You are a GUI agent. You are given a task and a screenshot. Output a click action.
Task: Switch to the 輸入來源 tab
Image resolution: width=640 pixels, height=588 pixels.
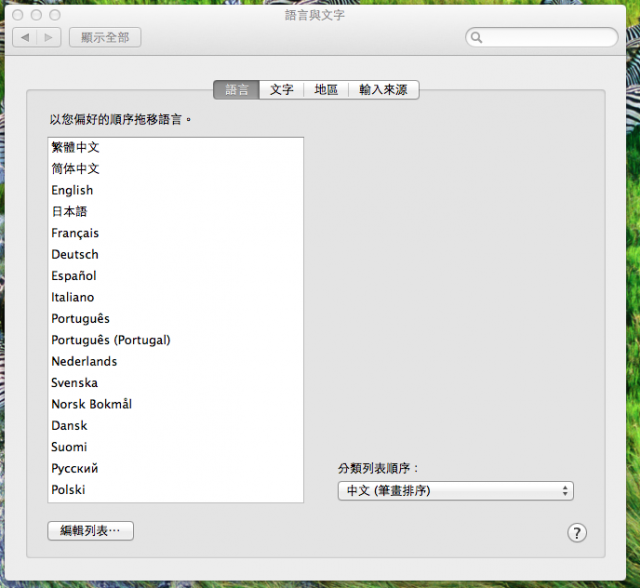[x=383, y=90]
